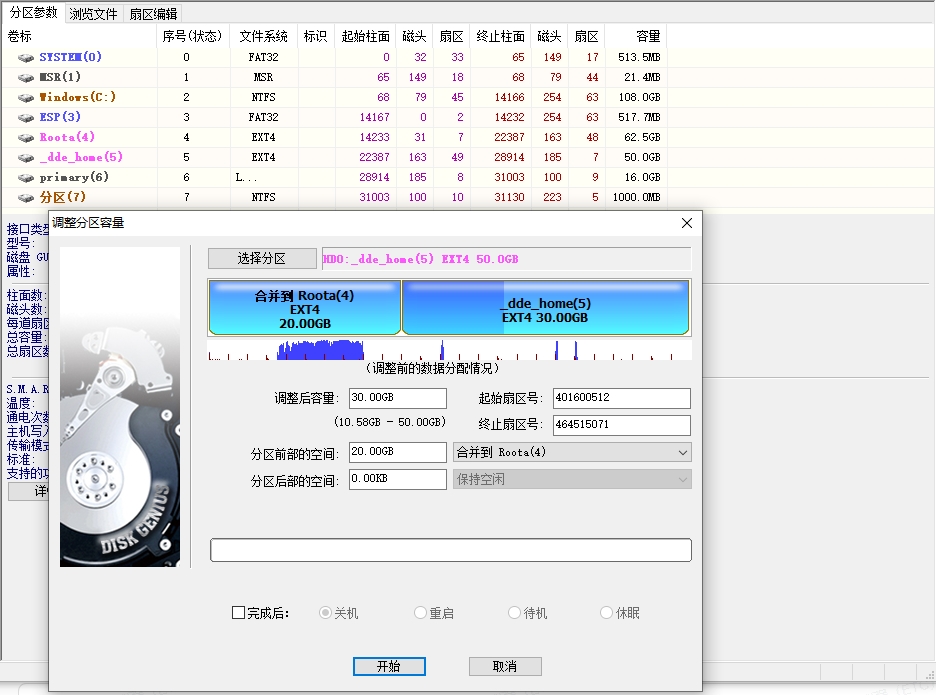Viewport: 936px width, 695px height.
Task: Click the Roota(4) partition drive icon
Action: [x=26, y=138]
